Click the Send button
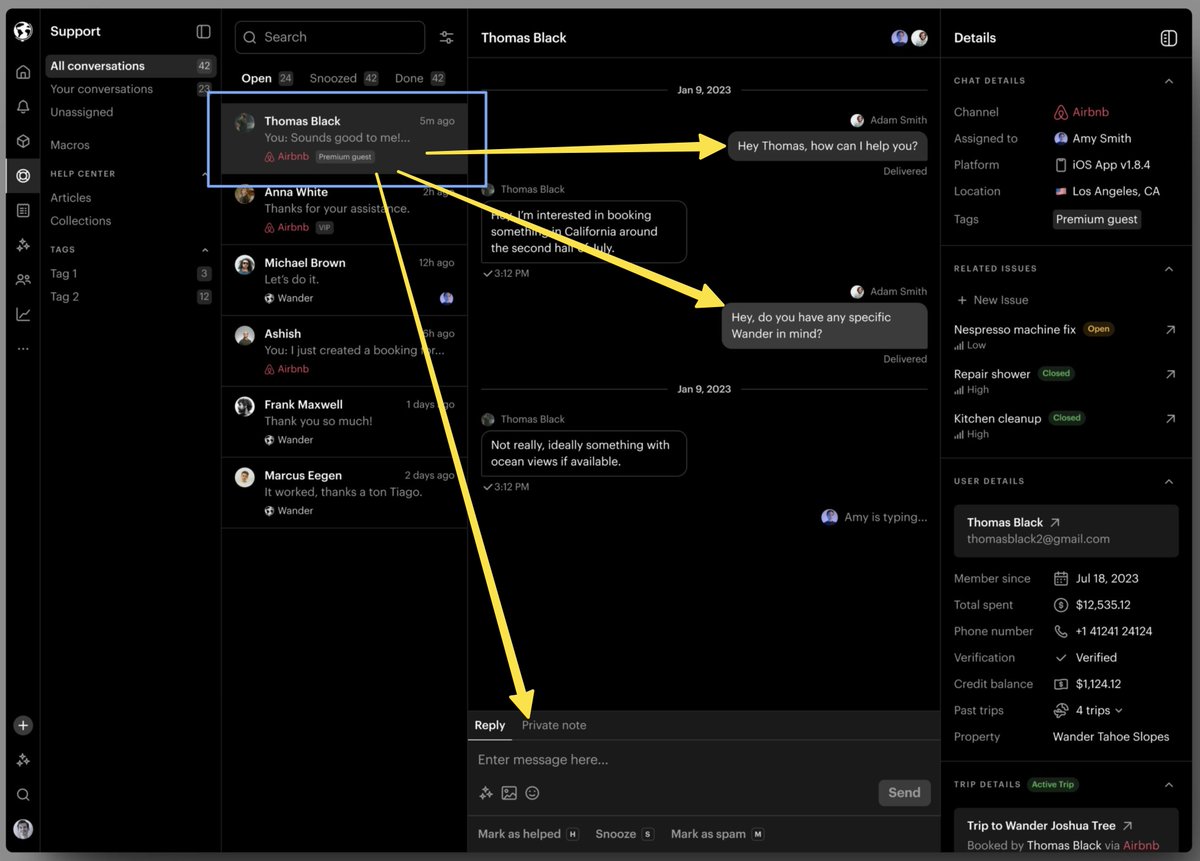Screen dimensions: 1200x861 [x=904, y=793]
